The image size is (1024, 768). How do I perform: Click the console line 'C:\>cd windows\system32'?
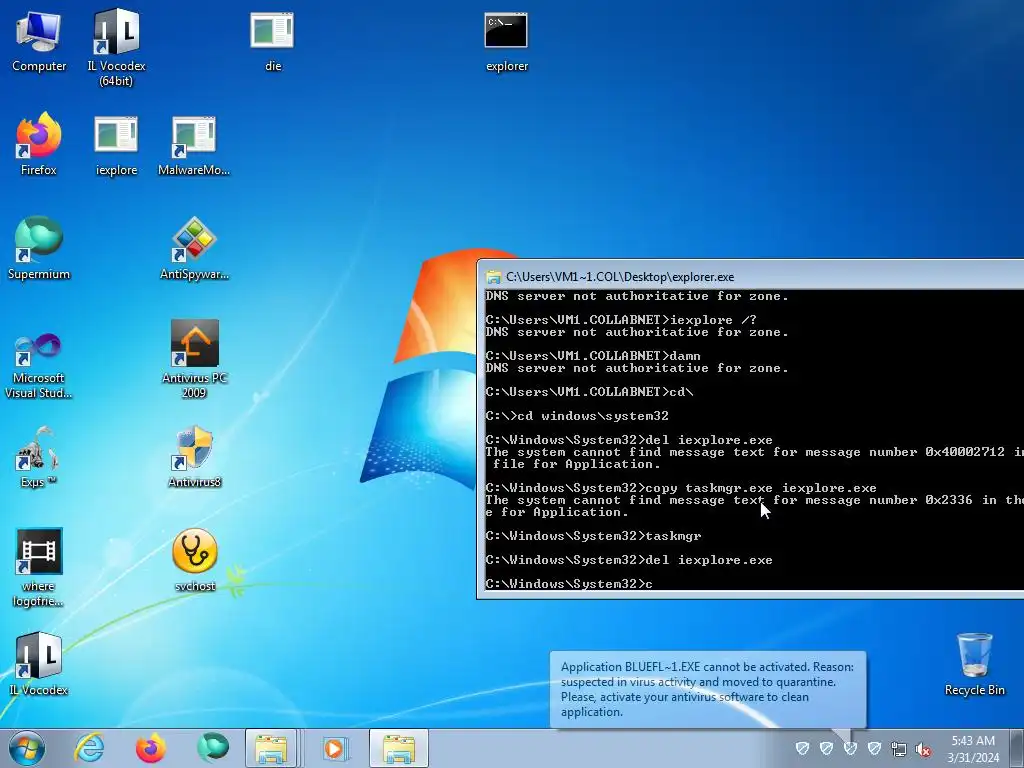tap(577, 416)
